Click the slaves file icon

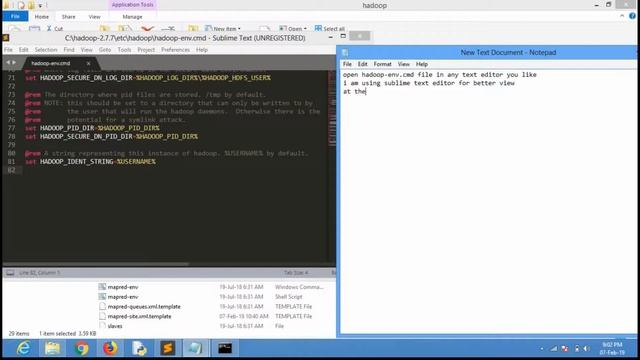pos(102,326)
